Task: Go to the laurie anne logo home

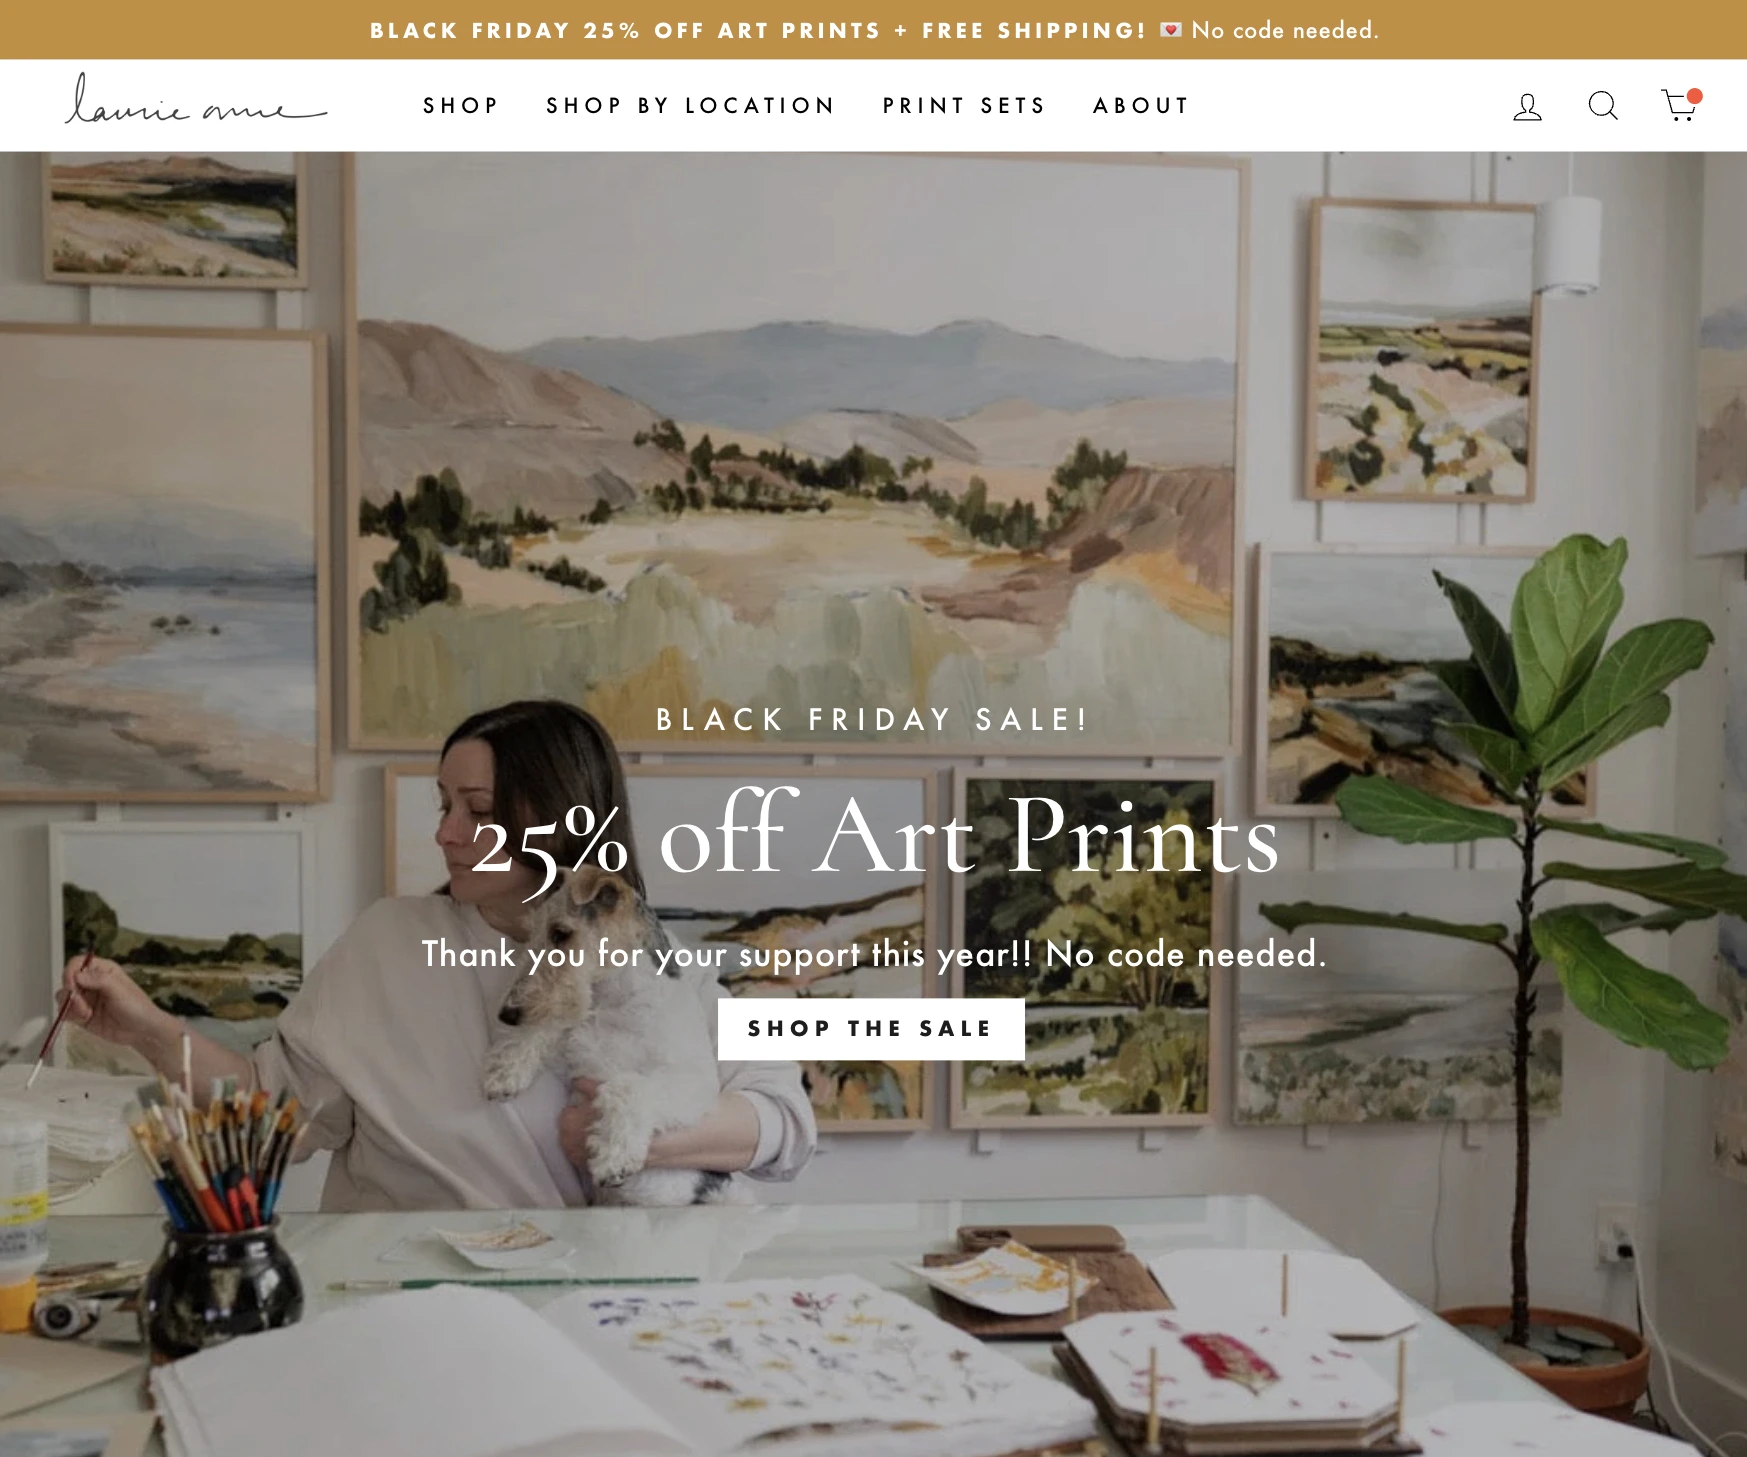Action: 196,100
